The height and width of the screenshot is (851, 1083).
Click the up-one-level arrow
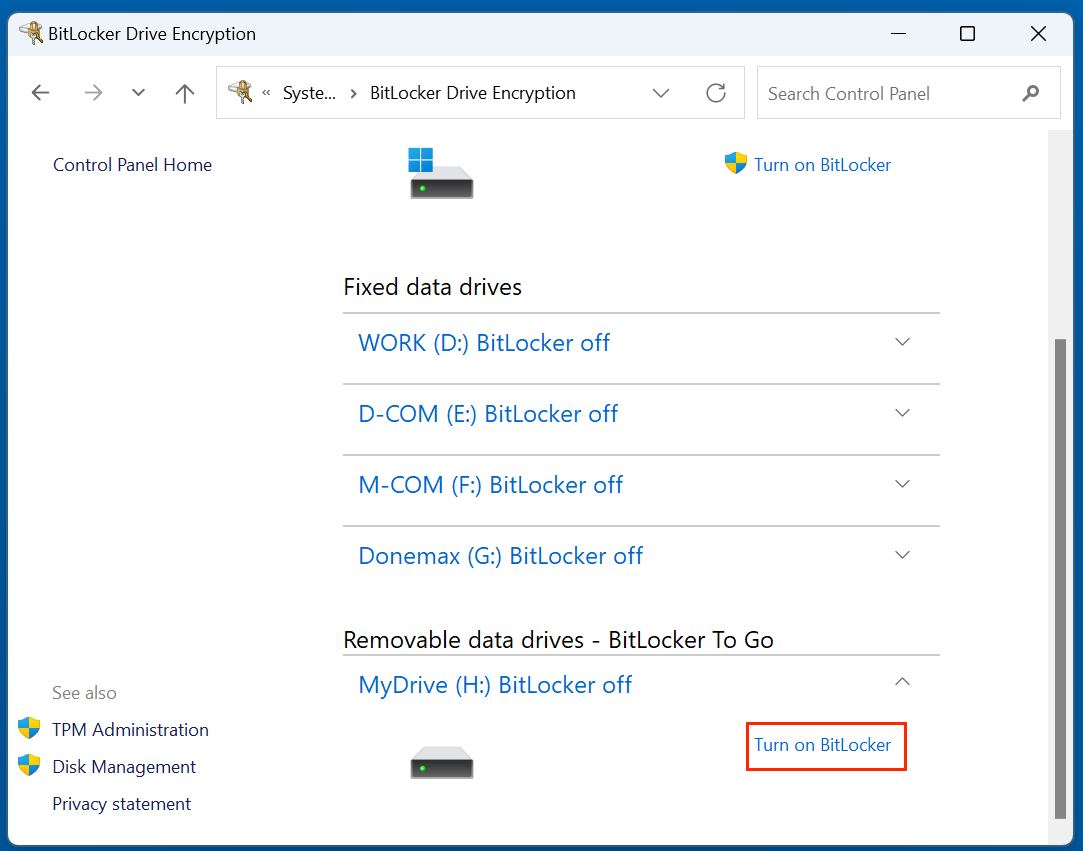tap(185, 92)
